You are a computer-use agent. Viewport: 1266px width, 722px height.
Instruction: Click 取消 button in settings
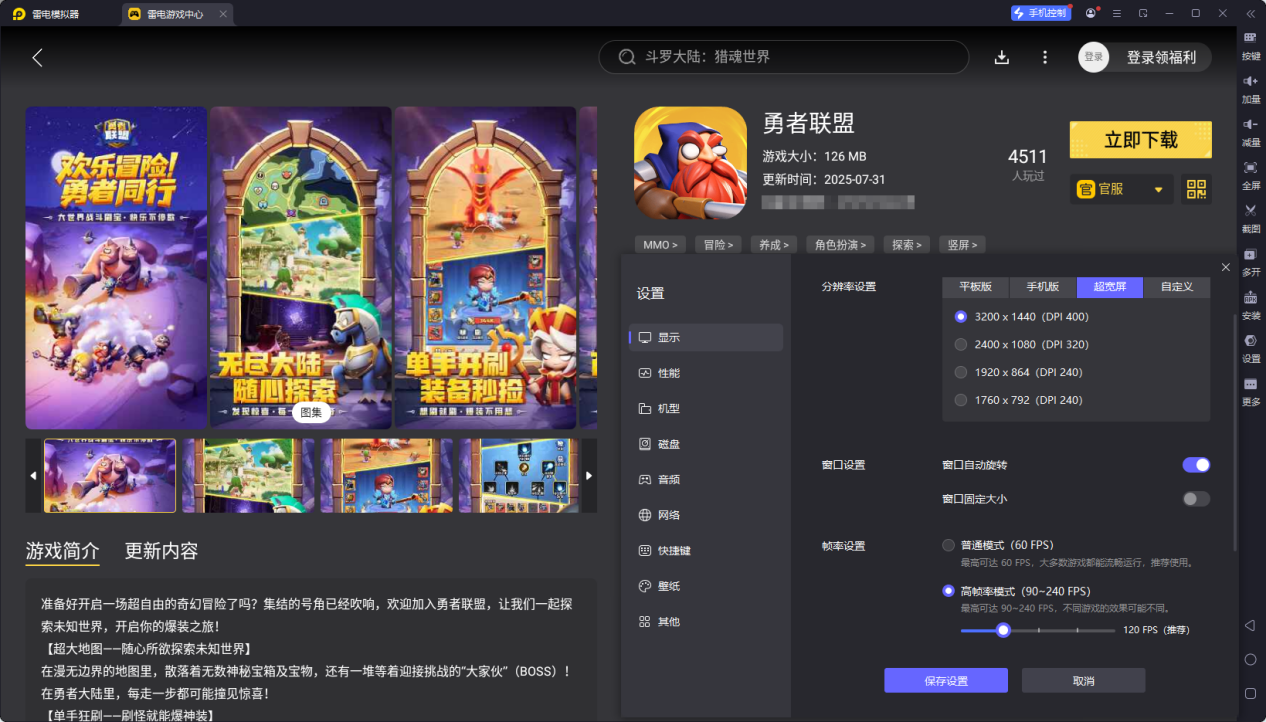[x=1083, y=681]
